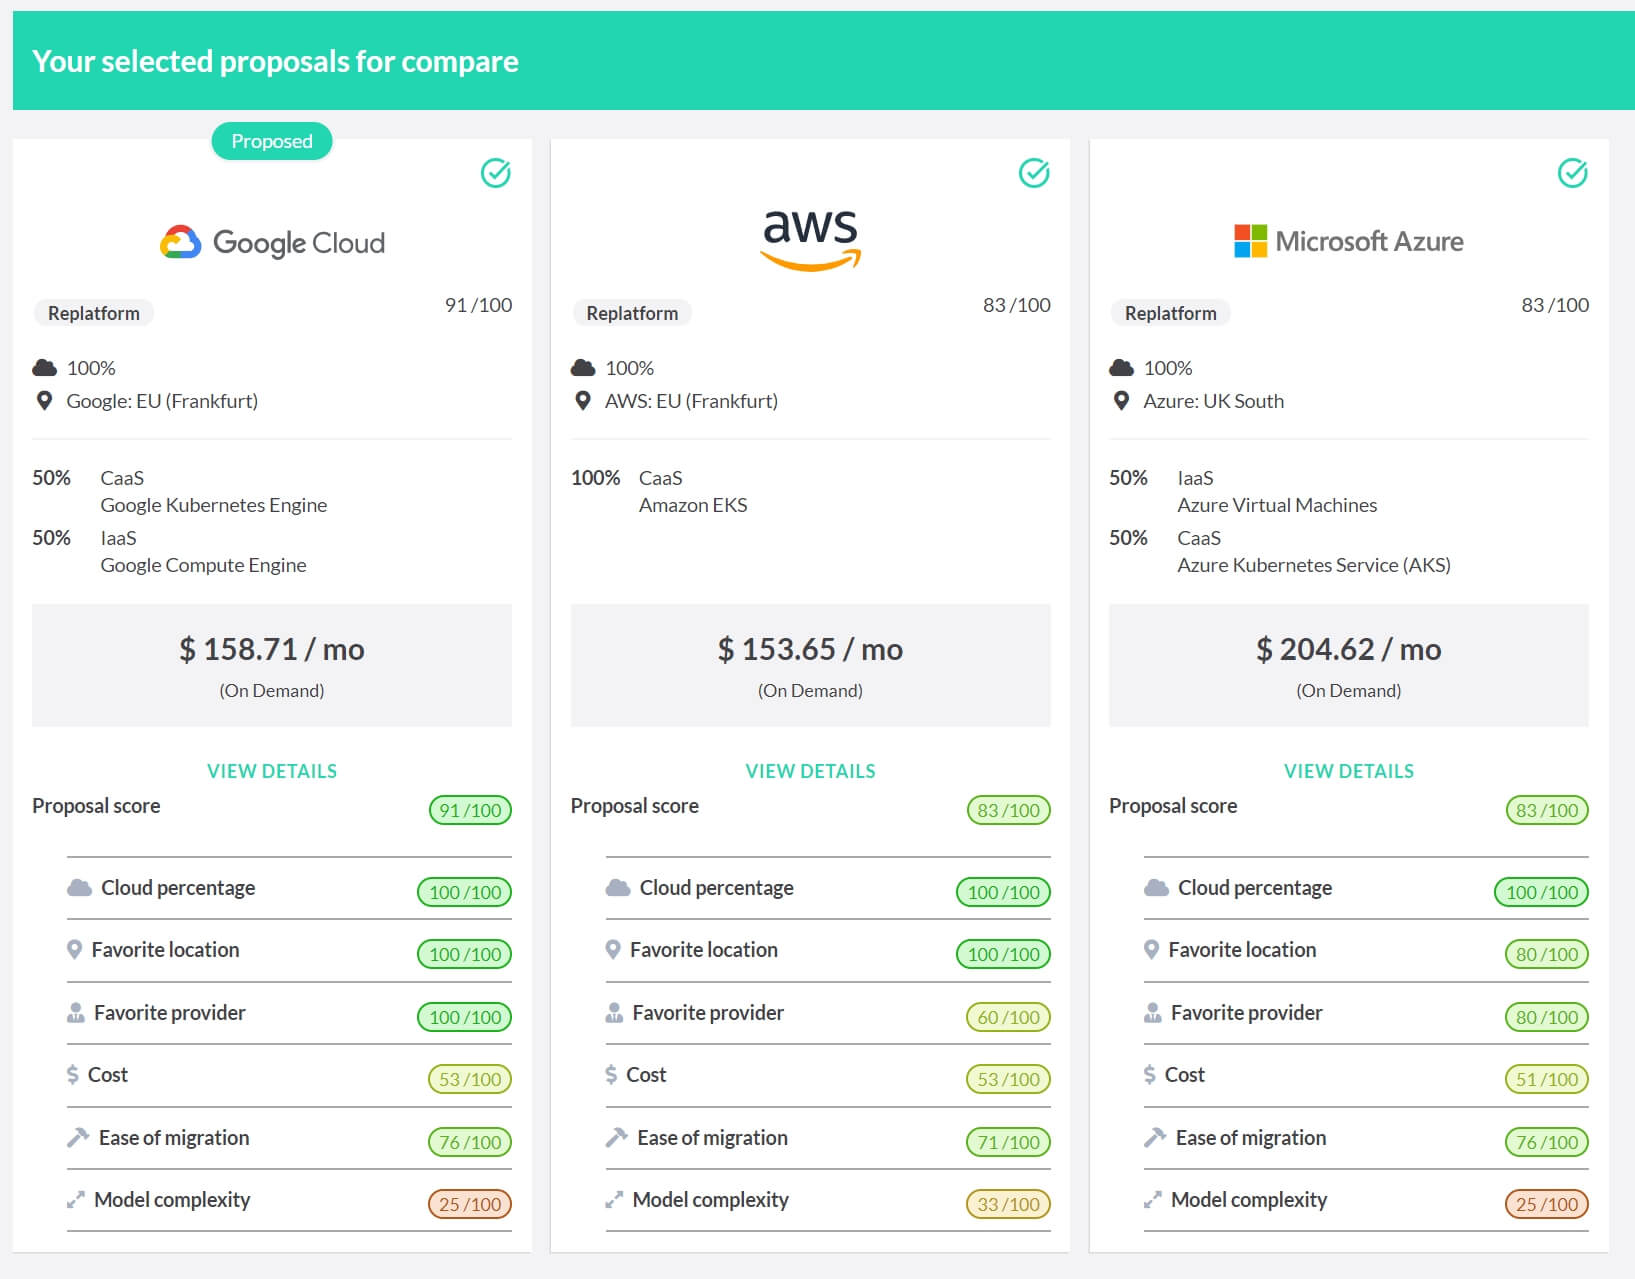Image resolution: width=1635 pixels, height=1279 pixels.
Task: Click the location pin next to Azure: UK South
Action: tap(1121, 401)
